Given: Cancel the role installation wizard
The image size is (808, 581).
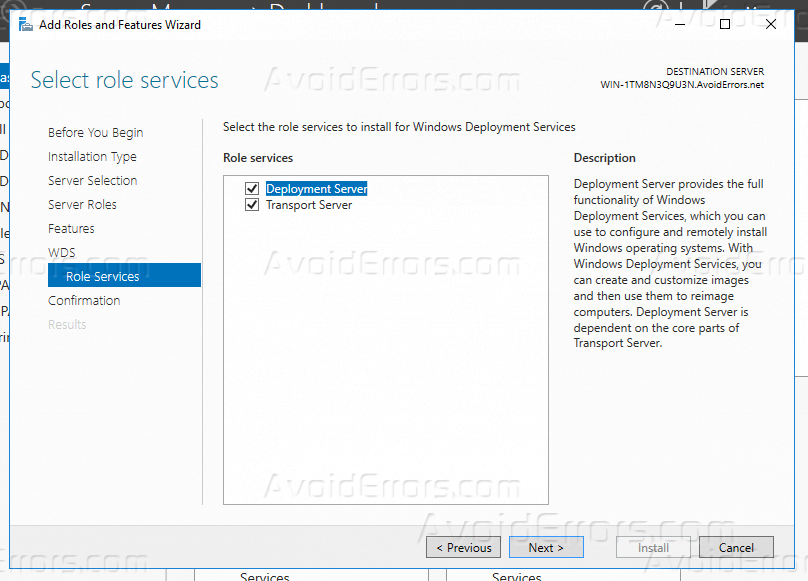Looking at the screenshot, I should tap(736, 548).
